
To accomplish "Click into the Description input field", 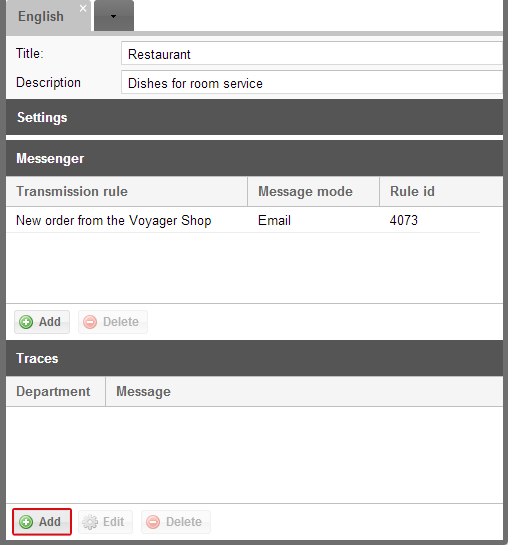I will pos(312,82).
